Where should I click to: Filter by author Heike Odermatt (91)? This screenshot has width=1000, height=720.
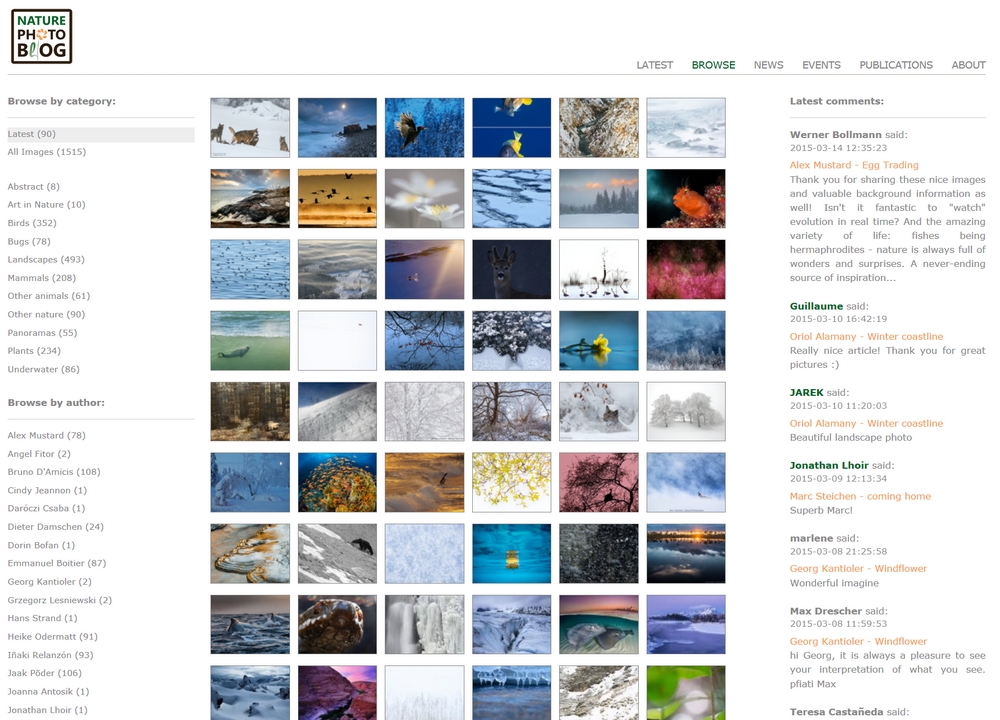point(52,636)
